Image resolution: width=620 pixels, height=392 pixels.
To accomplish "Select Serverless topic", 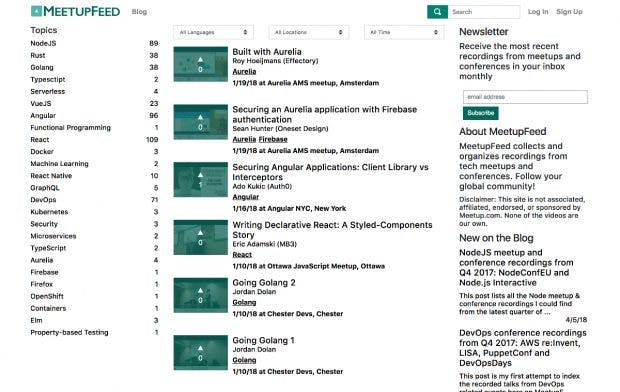I will [47, 92].
